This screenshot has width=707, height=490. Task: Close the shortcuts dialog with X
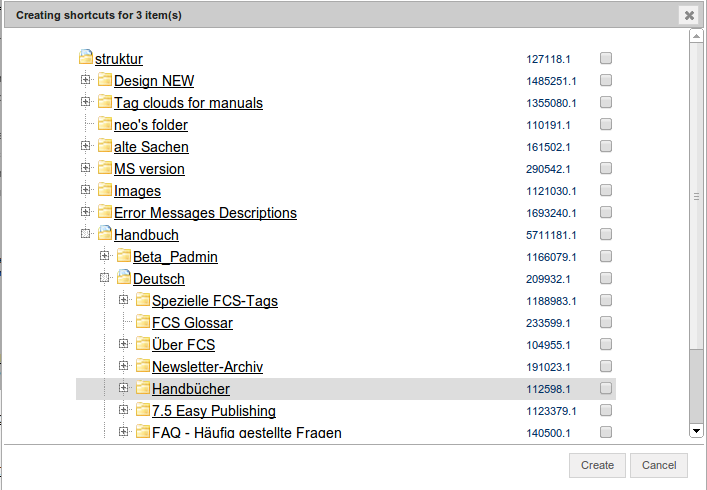click(x=689, y=15)
